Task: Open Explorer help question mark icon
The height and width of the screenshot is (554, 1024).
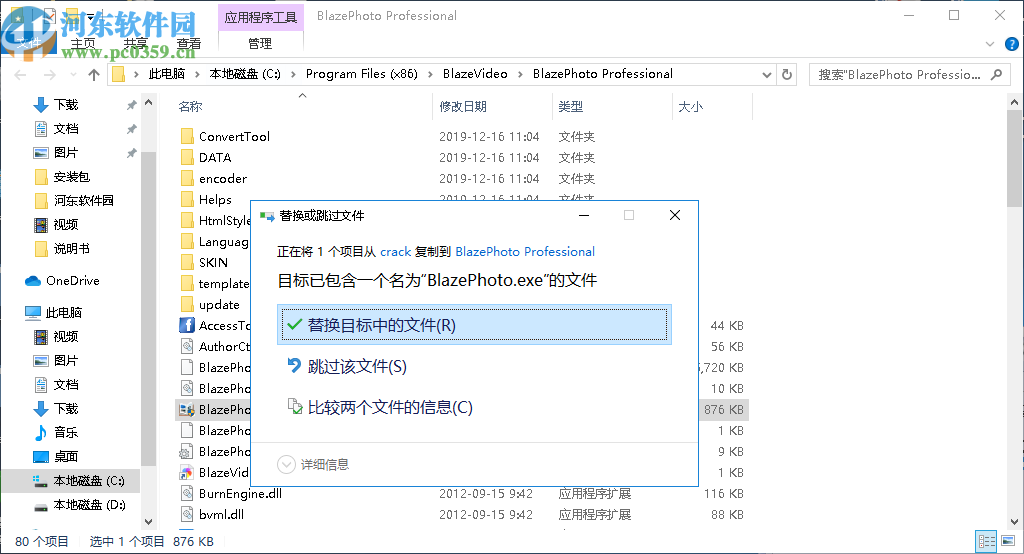Action: [x=1012, y=44]
